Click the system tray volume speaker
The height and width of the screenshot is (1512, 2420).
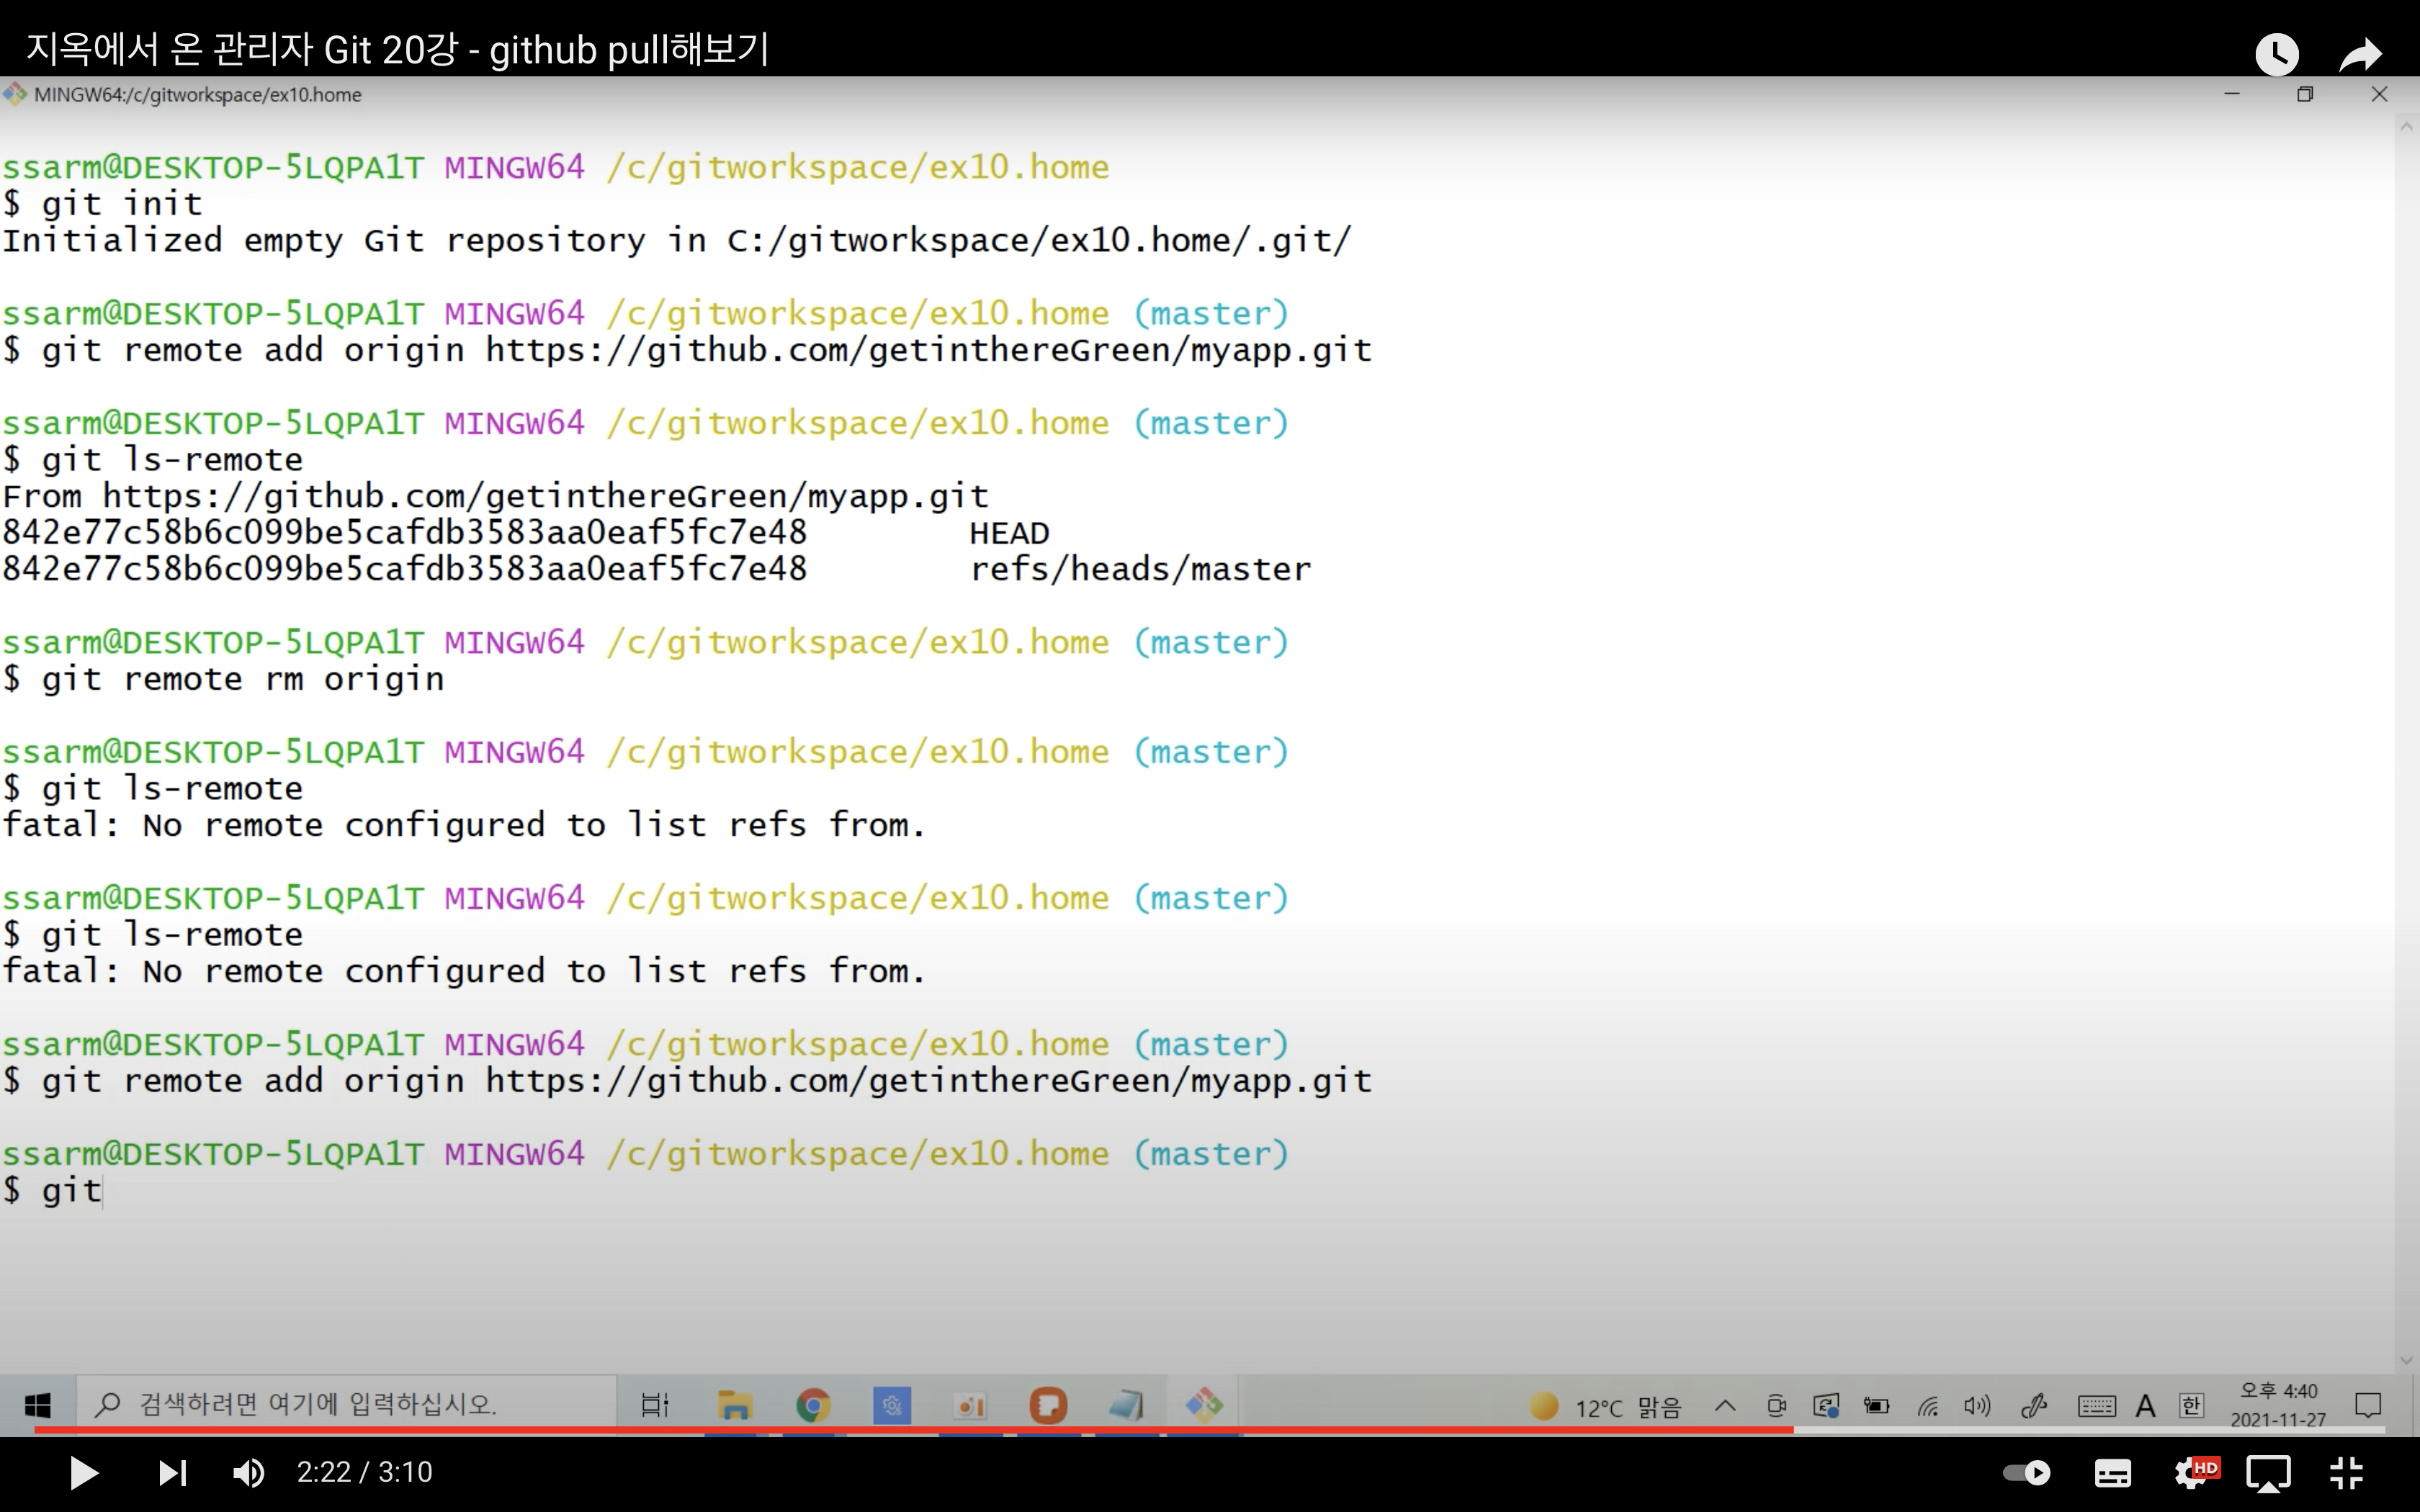coord(1978,1406)
